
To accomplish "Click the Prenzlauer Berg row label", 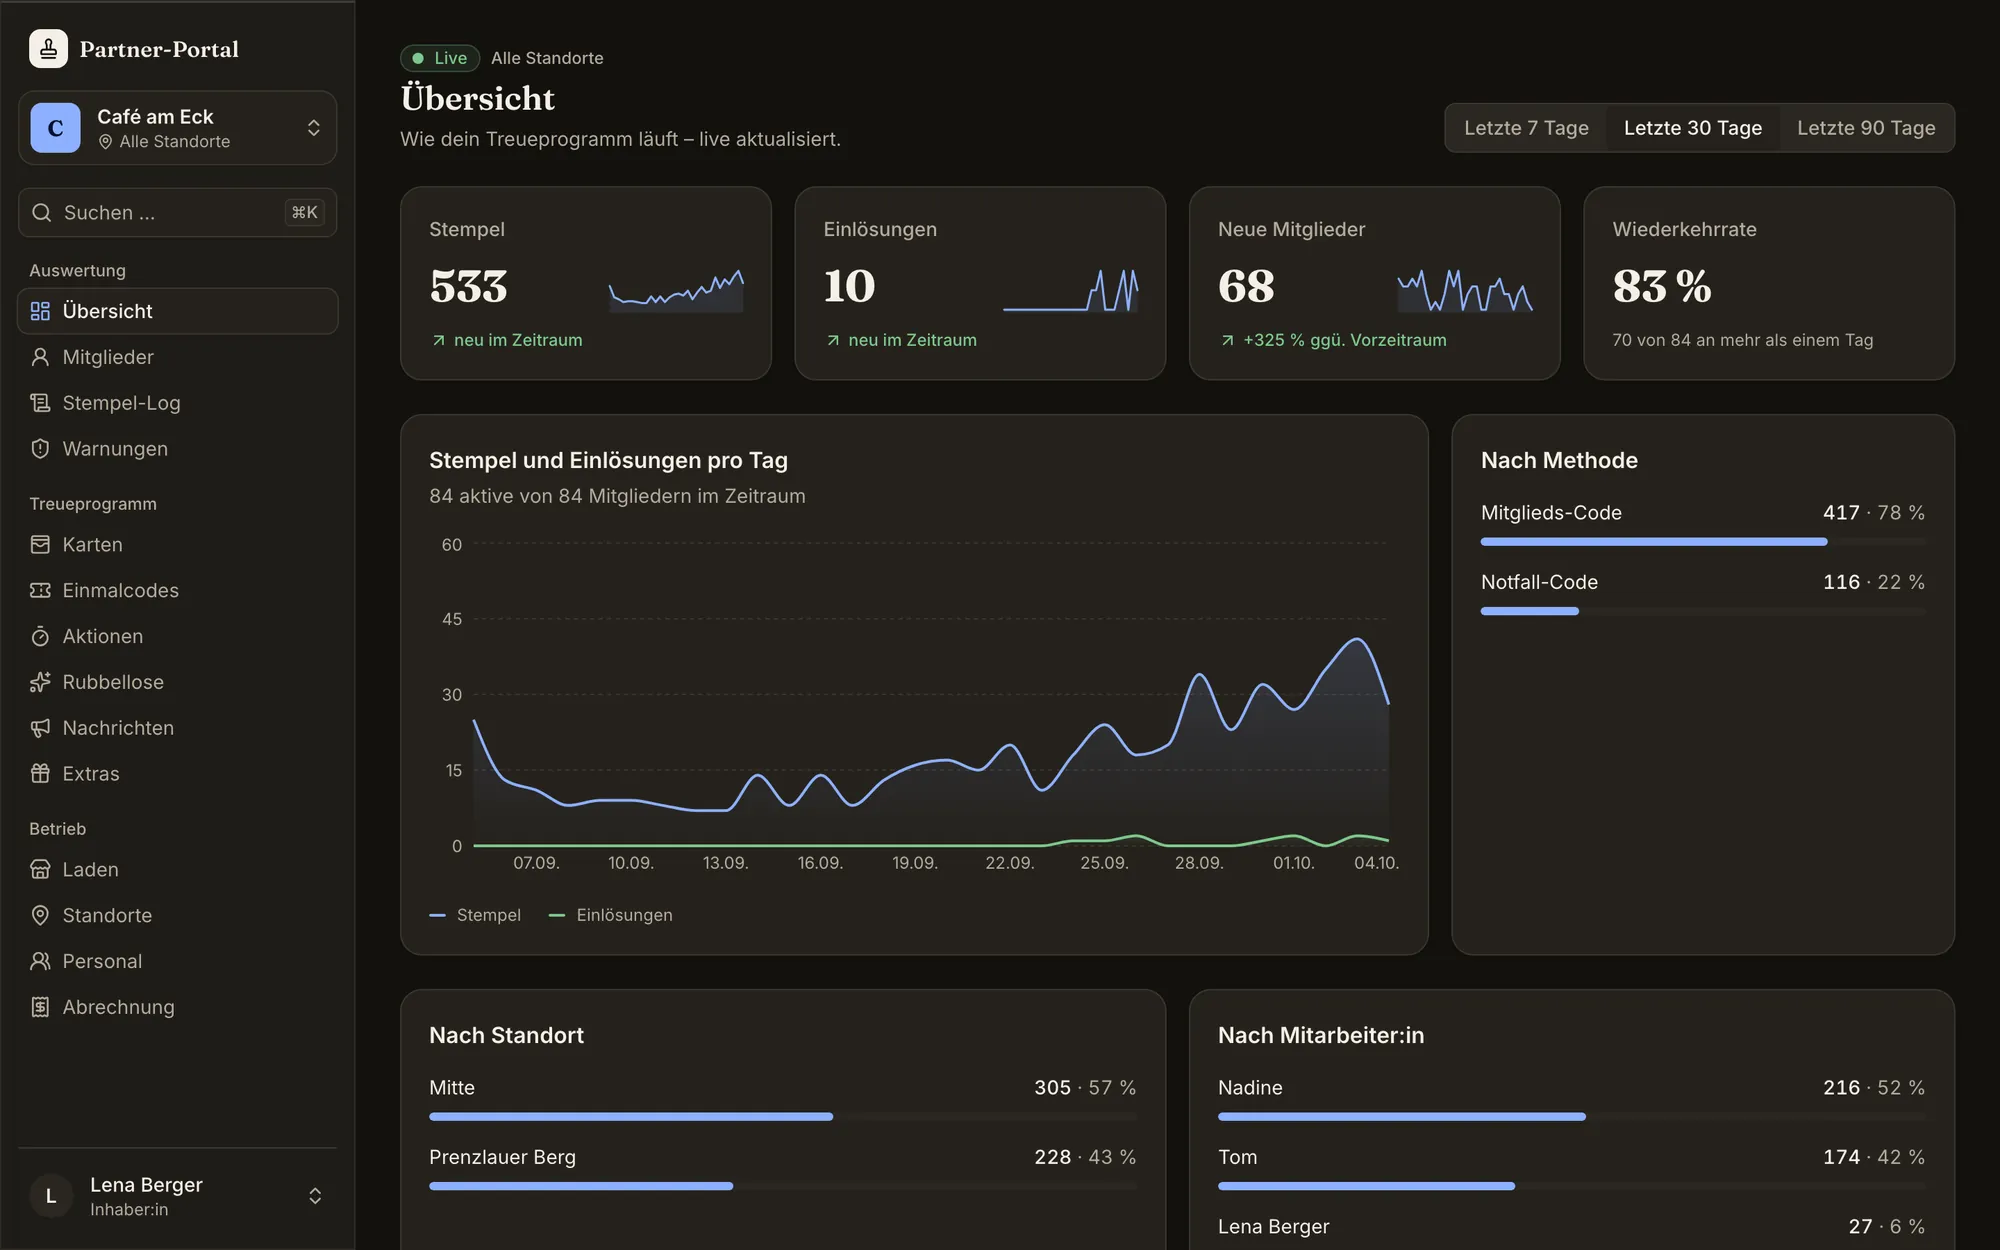I will [502, 1157].
